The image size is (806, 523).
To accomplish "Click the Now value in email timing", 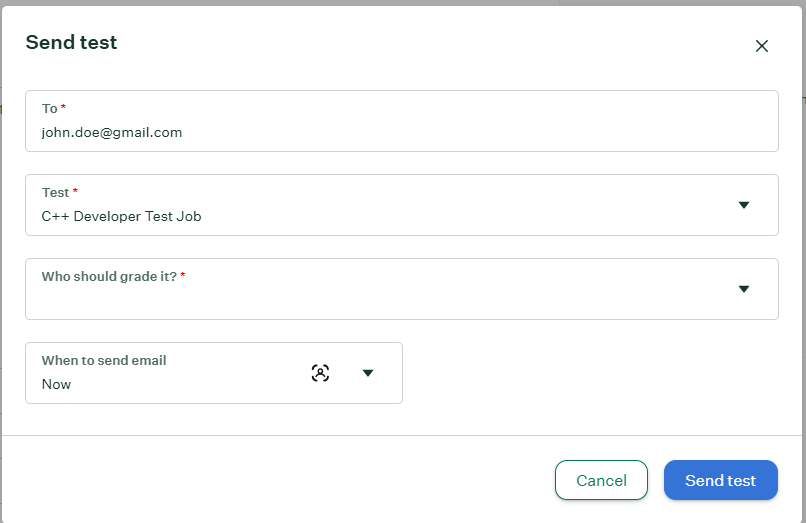I will [56, 384].
